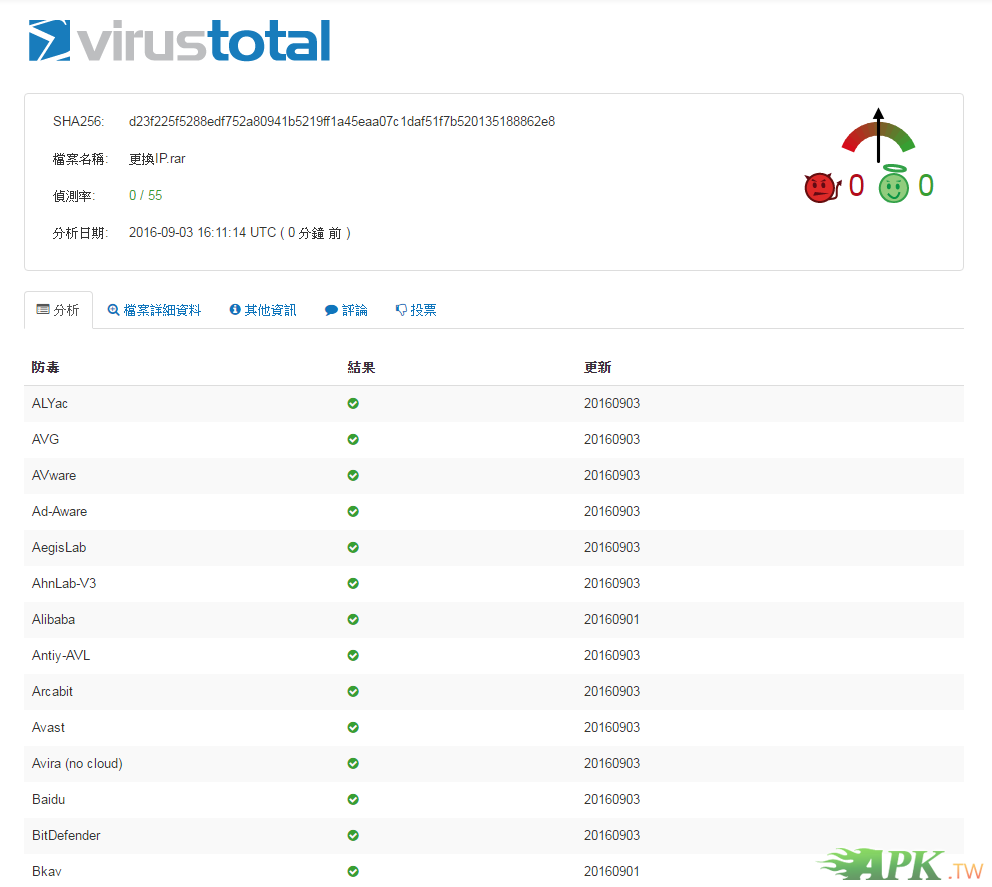Click the green check icon for Ad-Aware

point(353,512)
